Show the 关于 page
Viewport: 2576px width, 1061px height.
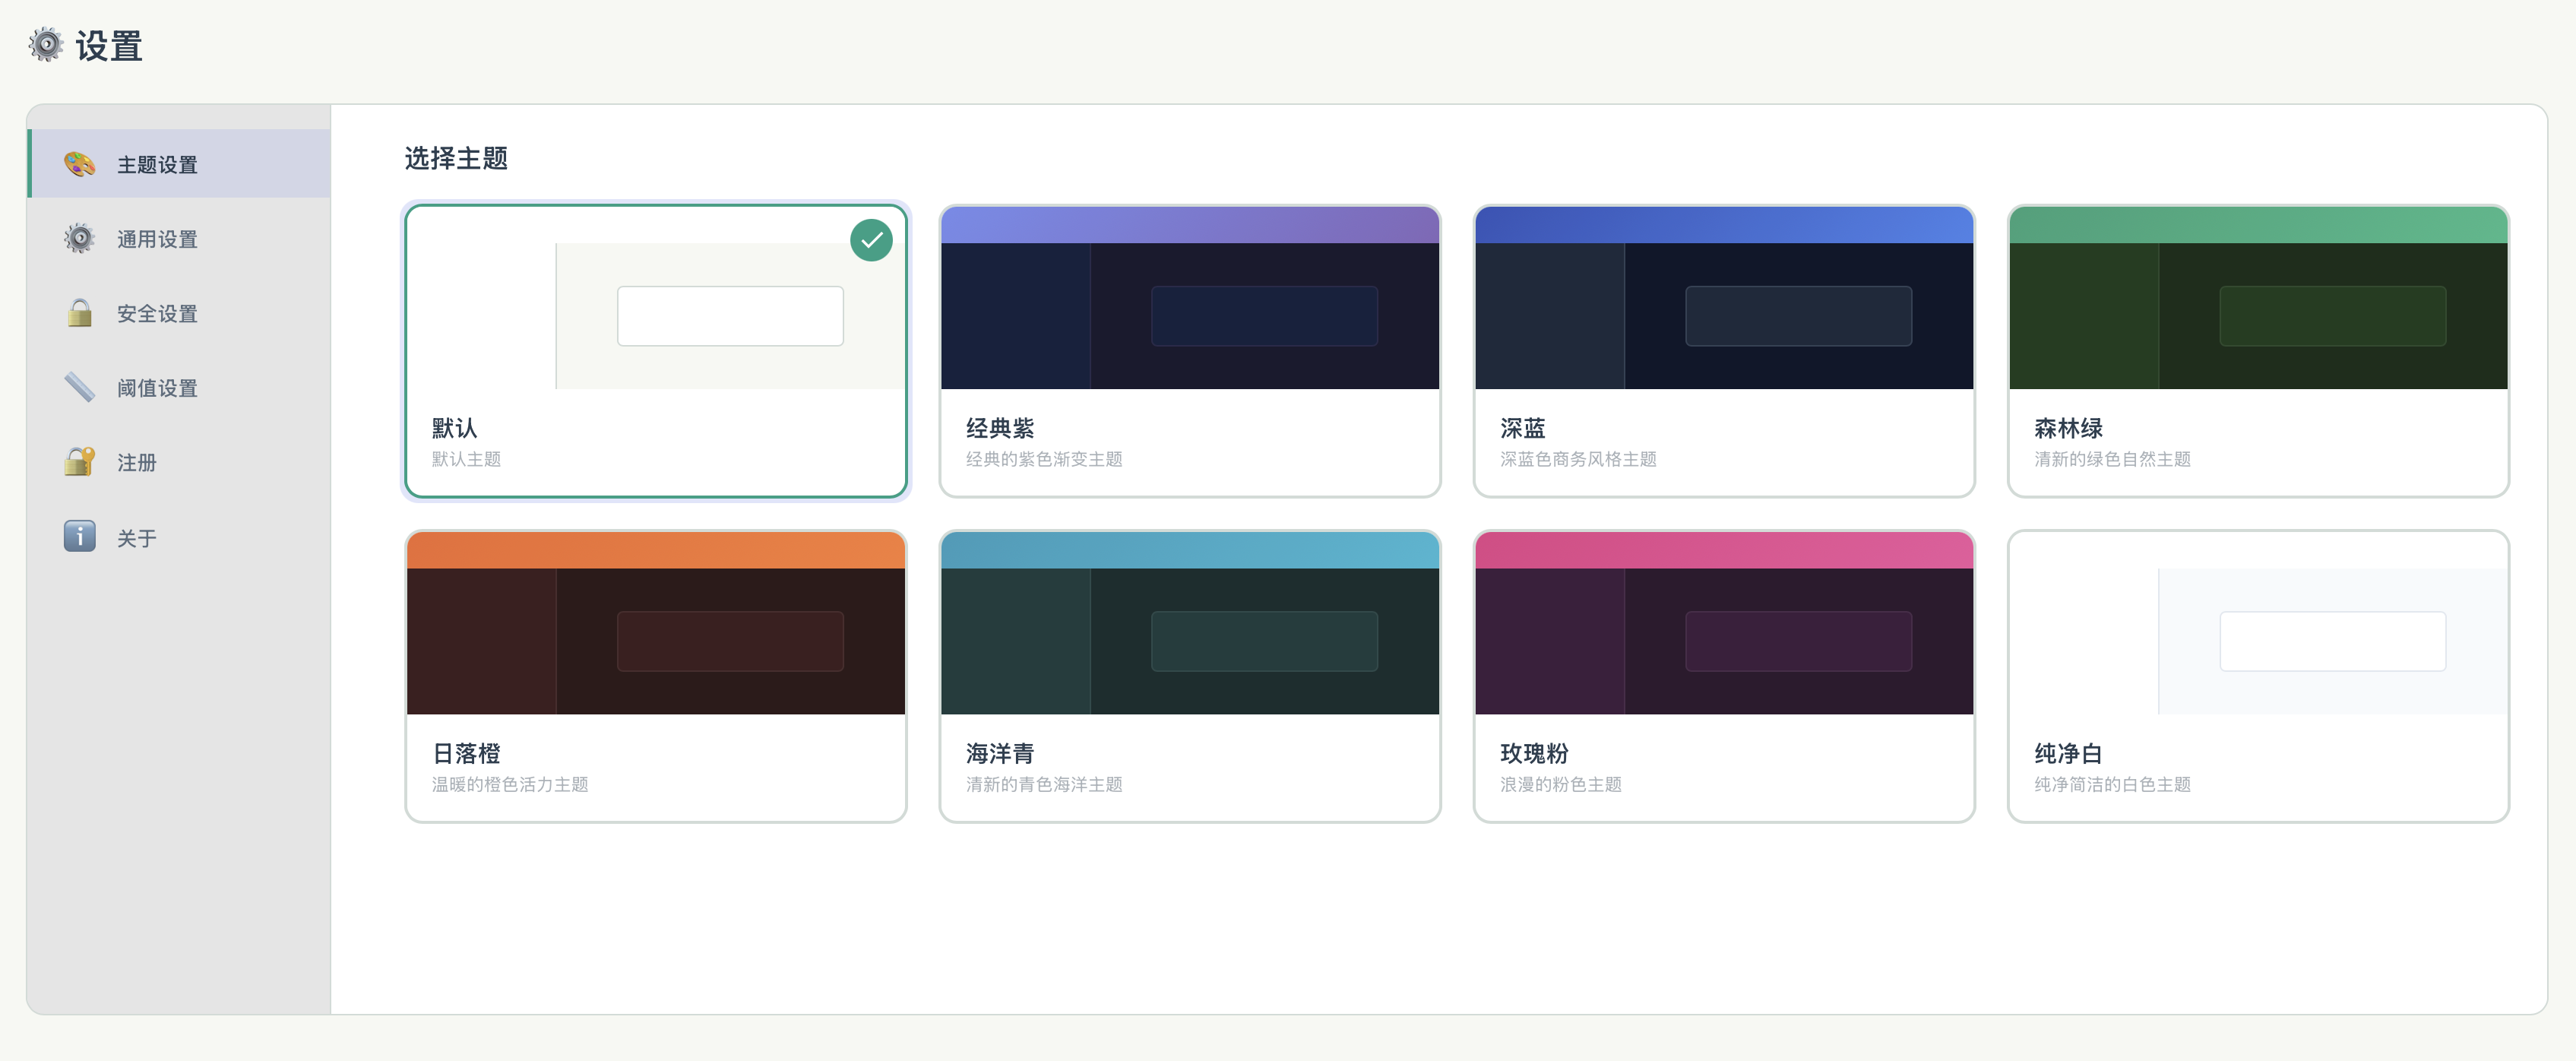tap(179, 537)
